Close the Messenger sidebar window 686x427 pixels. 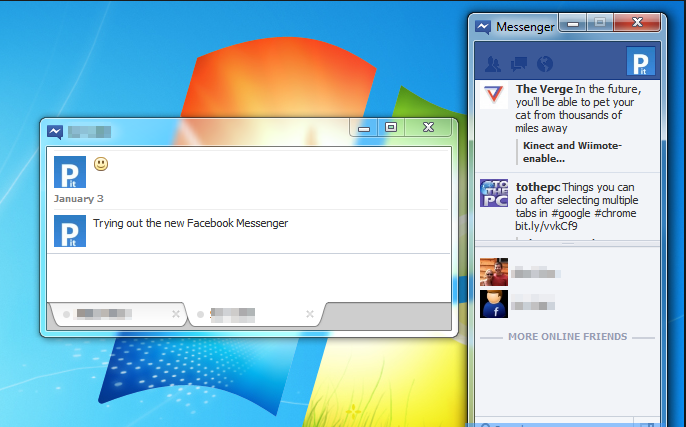click(x=637, y=23)
